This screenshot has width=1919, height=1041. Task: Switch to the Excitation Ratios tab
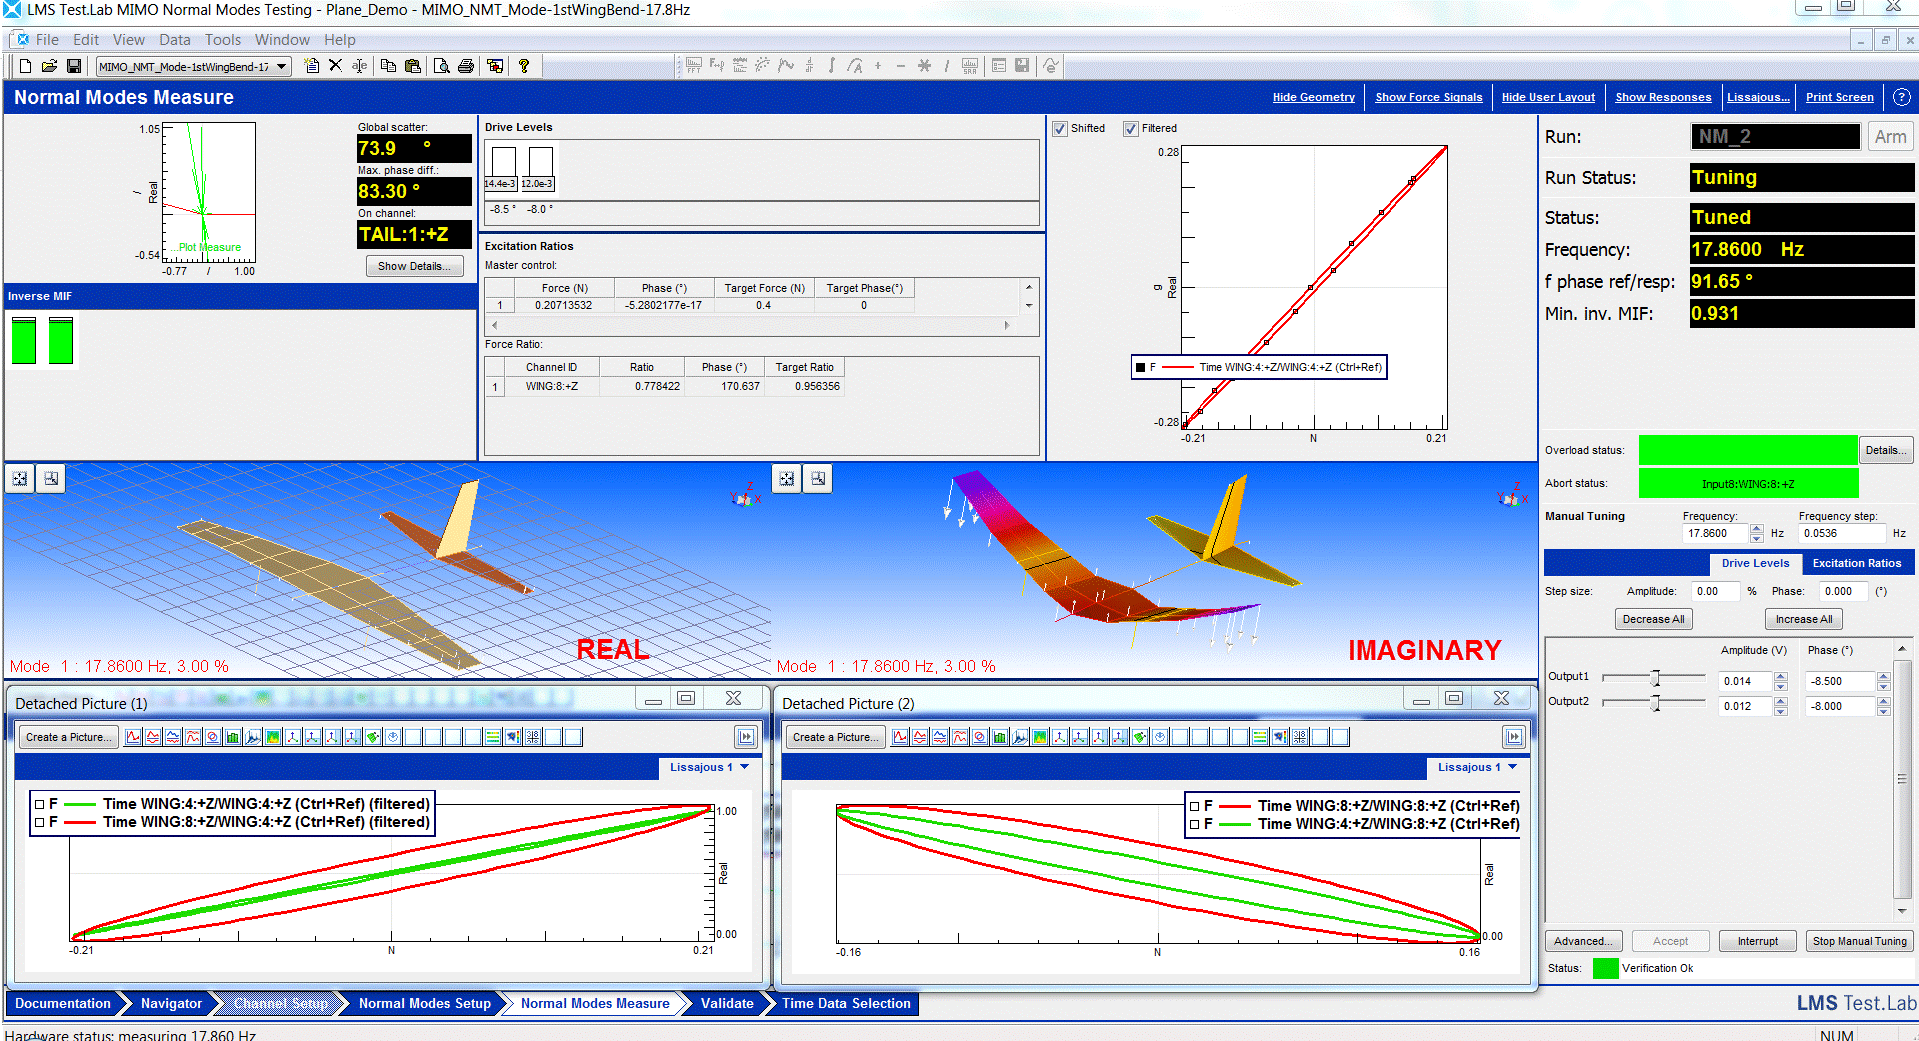tap(1856, 563)
